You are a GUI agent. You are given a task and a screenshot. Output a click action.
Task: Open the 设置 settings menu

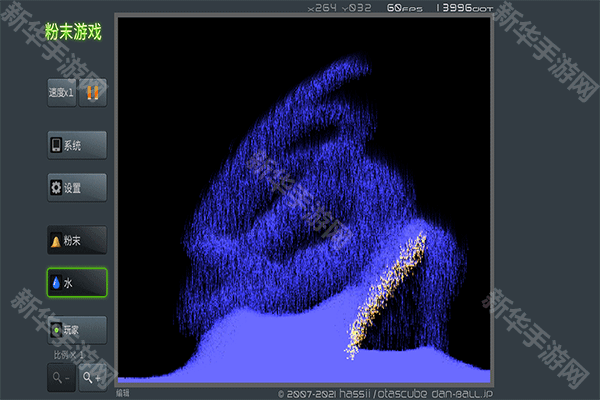coord(76,187)
